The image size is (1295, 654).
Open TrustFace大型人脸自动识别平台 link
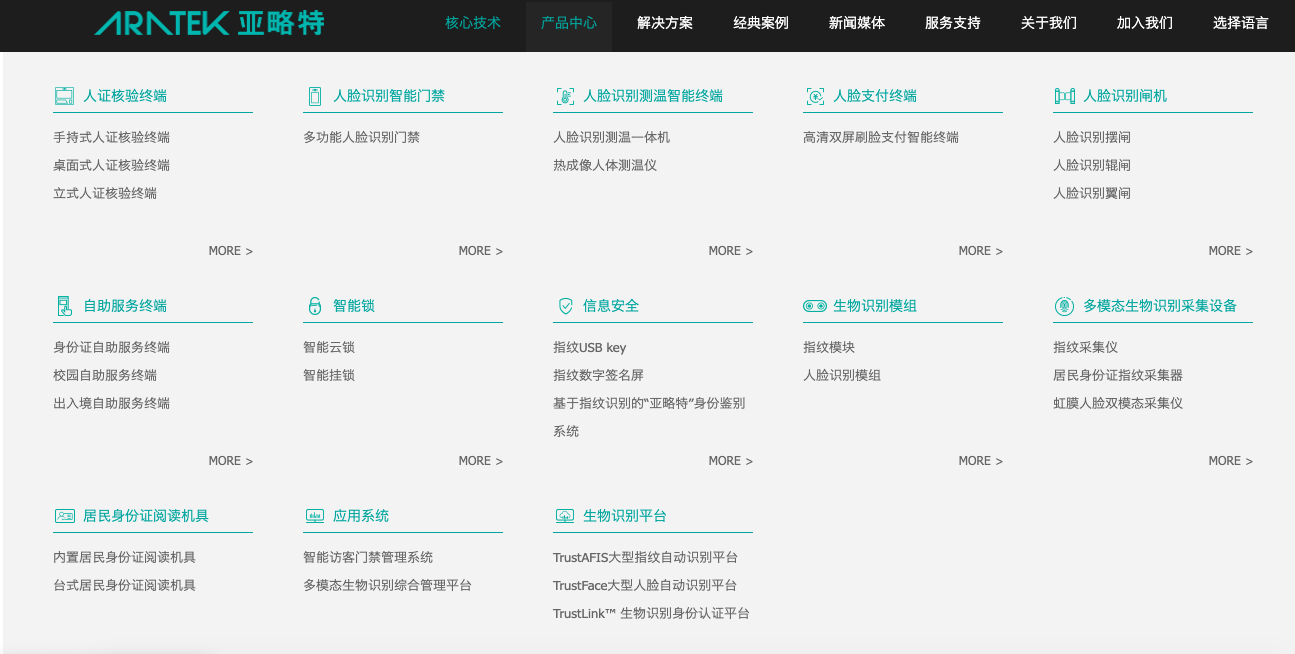645,585
